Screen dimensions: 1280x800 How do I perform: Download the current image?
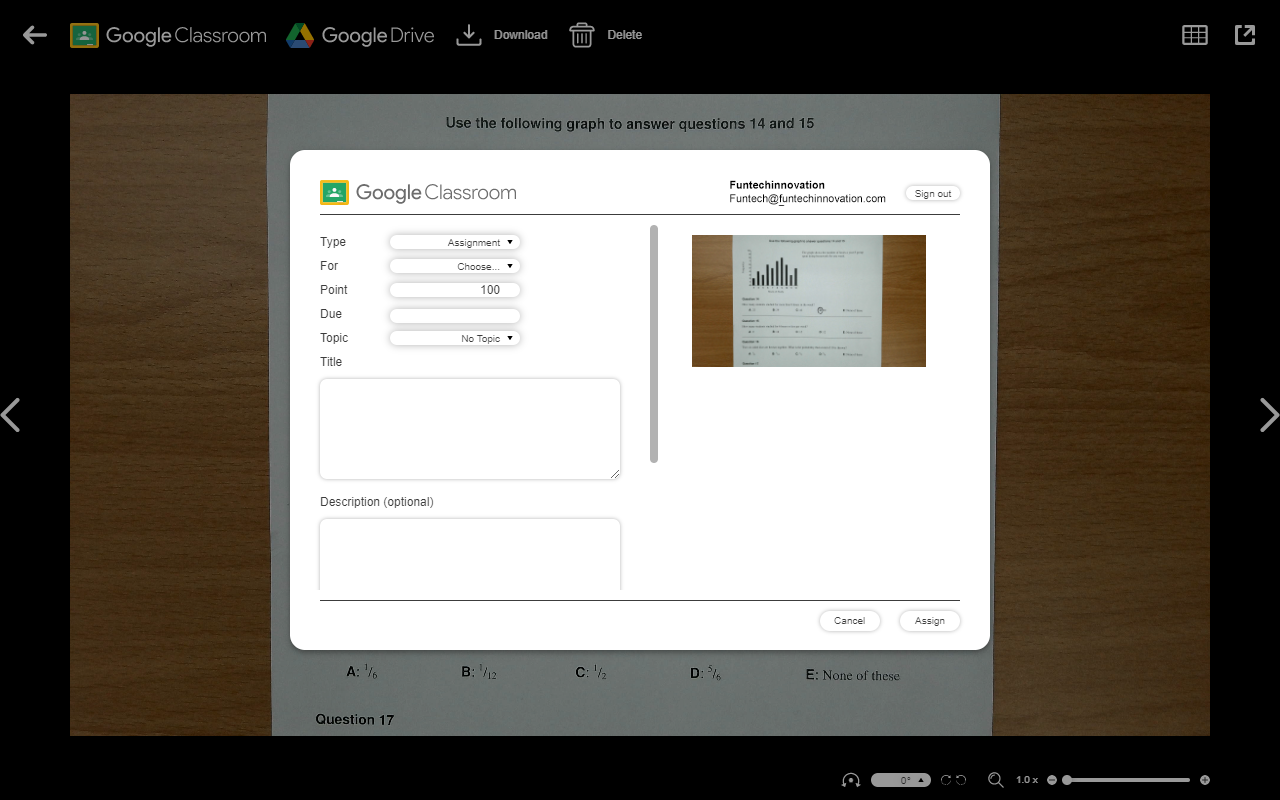pyautogui.click(x=502, y=35)
